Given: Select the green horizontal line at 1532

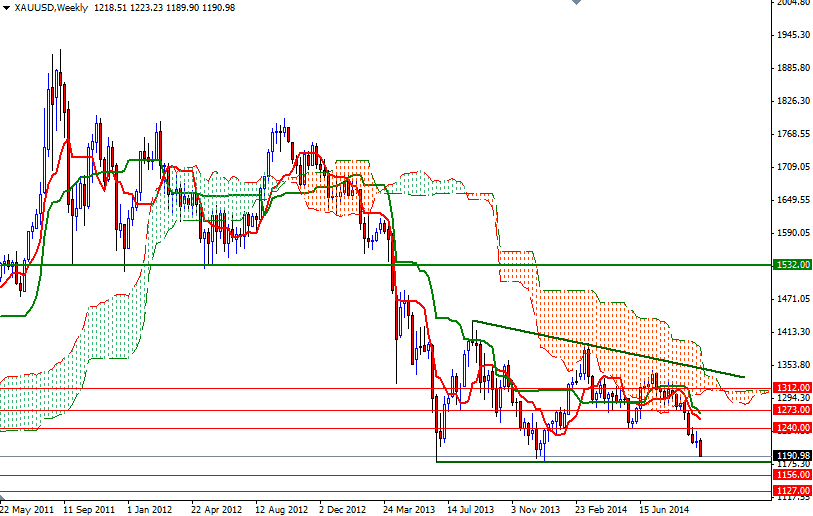Looking at the screenshot, I should (x=300, y=265).
